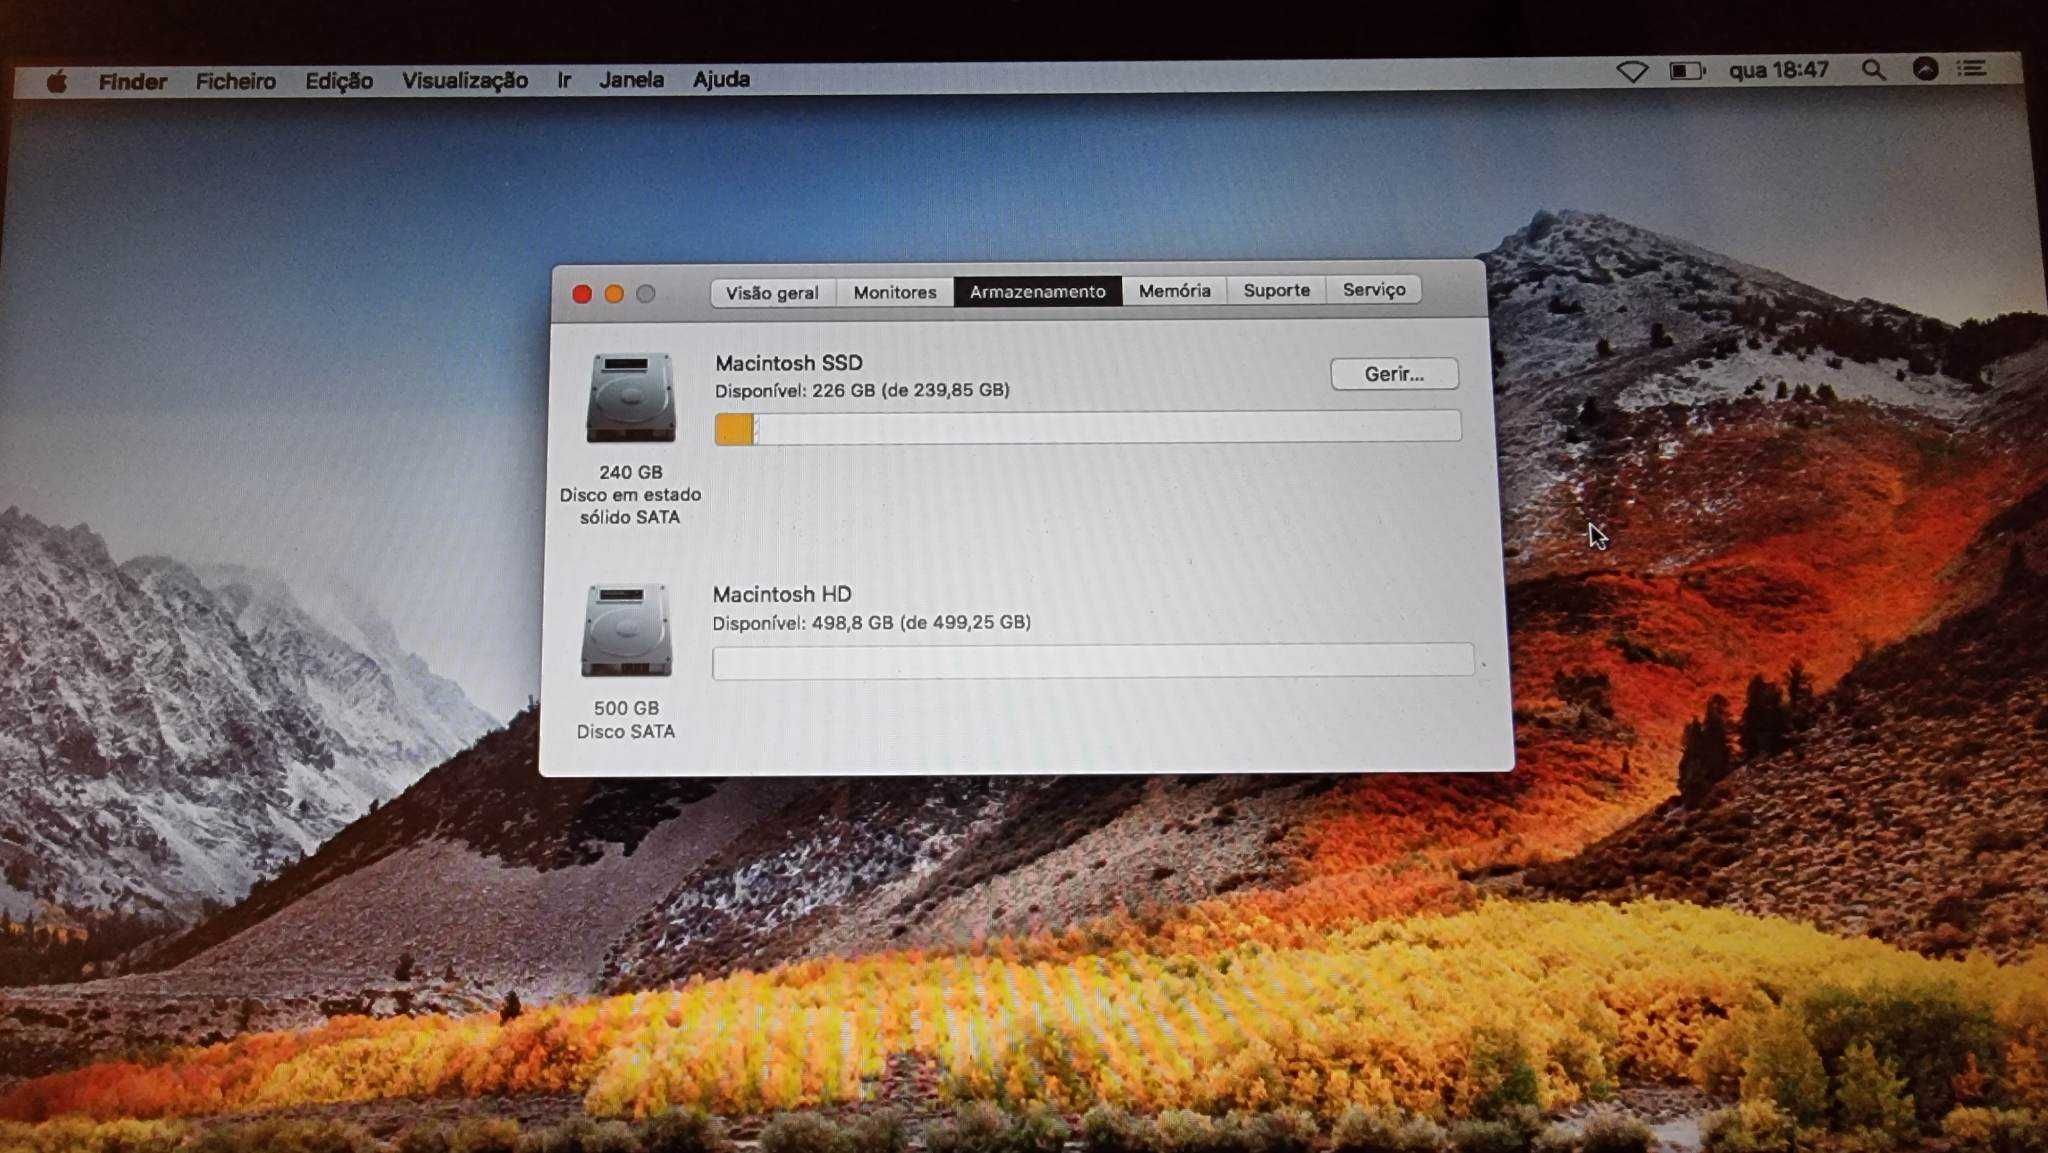Open the Finder menu
Screen dimensions: 2048x1153
coord(132,82)
